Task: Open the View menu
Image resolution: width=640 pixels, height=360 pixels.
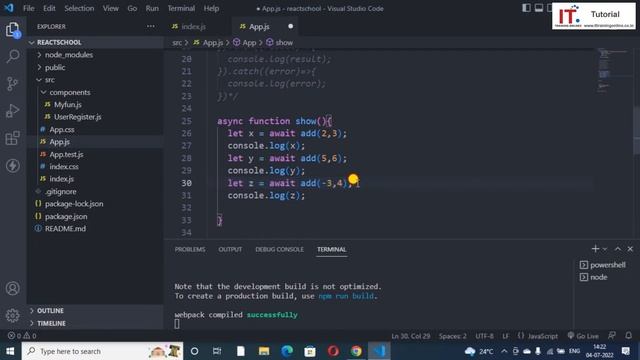Action: (111, 8)
